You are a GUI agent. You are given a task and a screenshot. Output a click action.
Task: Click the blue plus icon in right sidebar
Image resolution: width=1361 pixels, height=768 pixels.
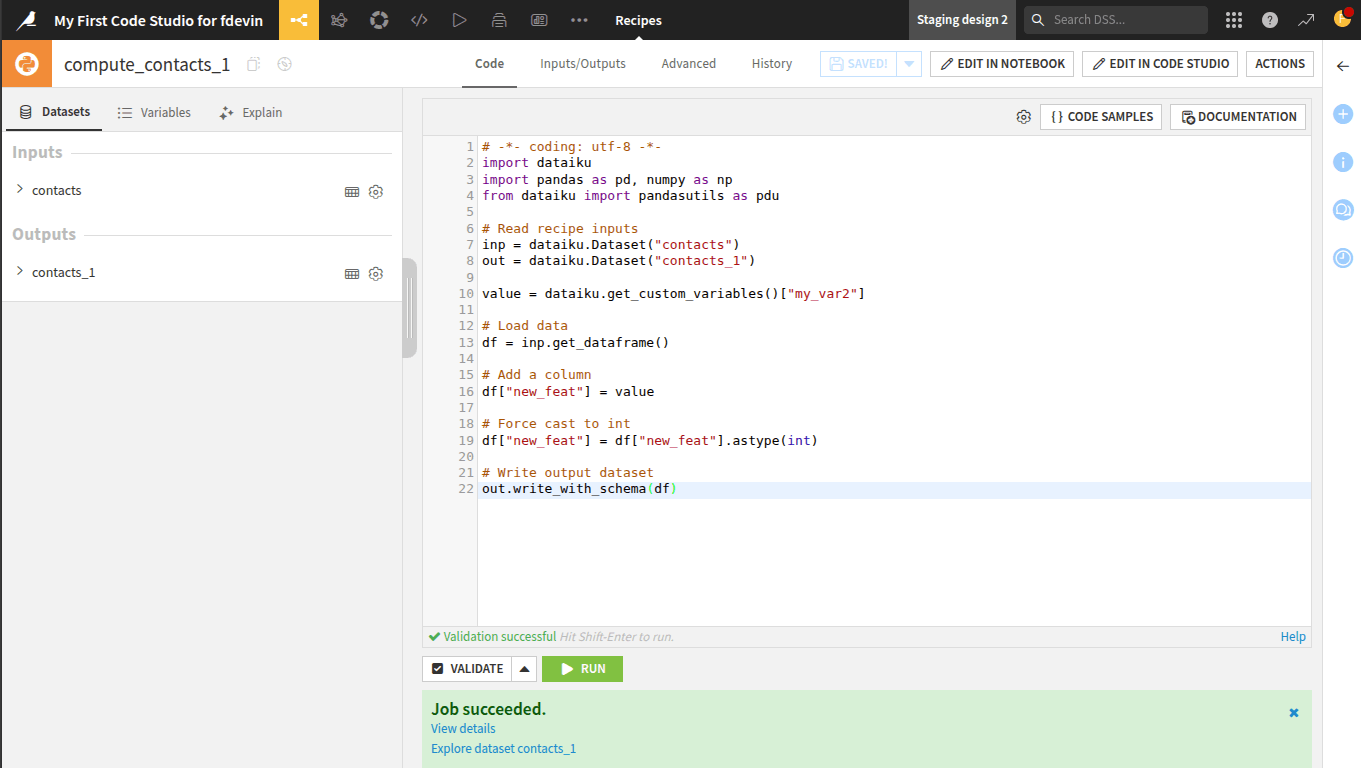tap(1342, 114)
